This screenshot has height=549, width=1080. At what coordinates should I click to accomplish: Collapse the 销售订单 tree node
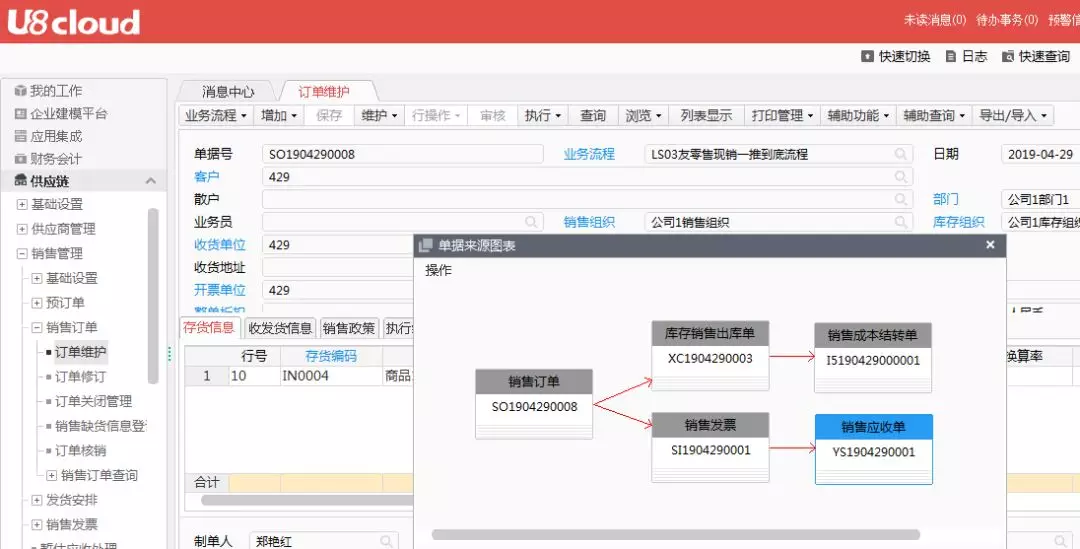click(x=37, y=327)
